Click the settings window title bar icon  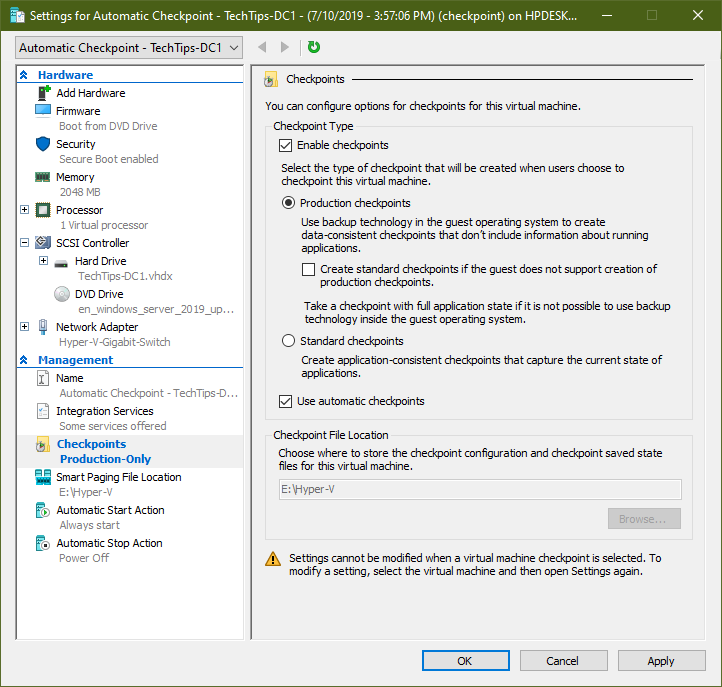[x=17, y=15]
